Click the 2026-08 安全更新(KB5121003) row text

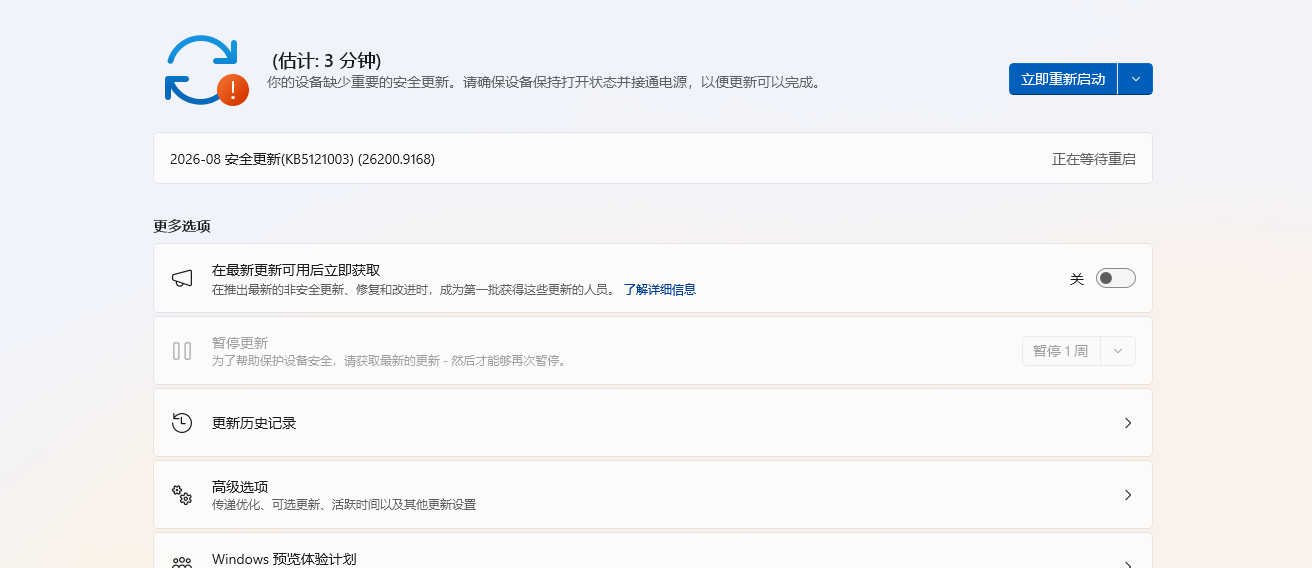(x=302, y=159)
